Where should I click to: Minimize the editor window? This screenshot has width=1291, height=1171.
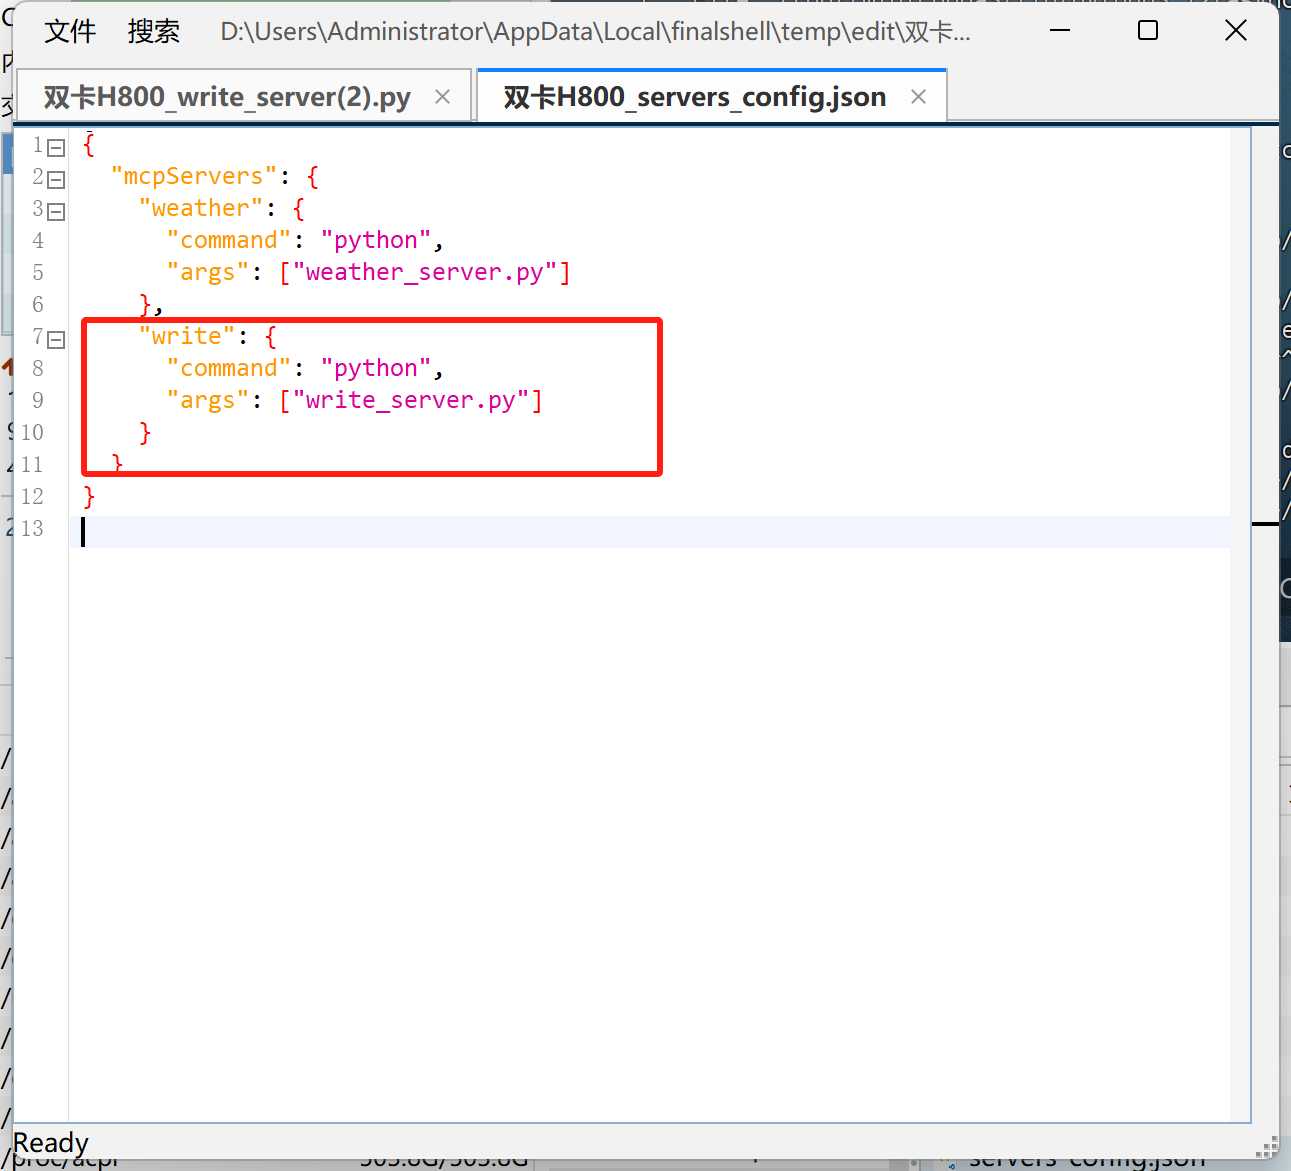[1060, 31]
